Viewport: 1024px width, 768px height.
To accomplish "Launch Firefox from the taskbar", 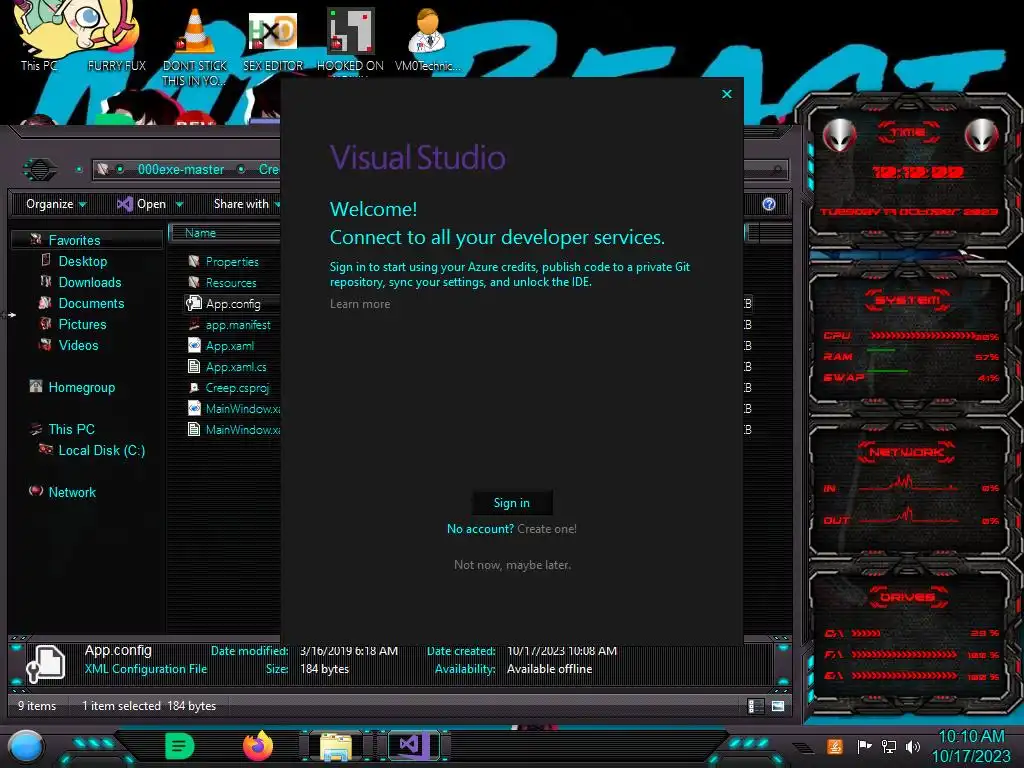I will click(258, 746).
